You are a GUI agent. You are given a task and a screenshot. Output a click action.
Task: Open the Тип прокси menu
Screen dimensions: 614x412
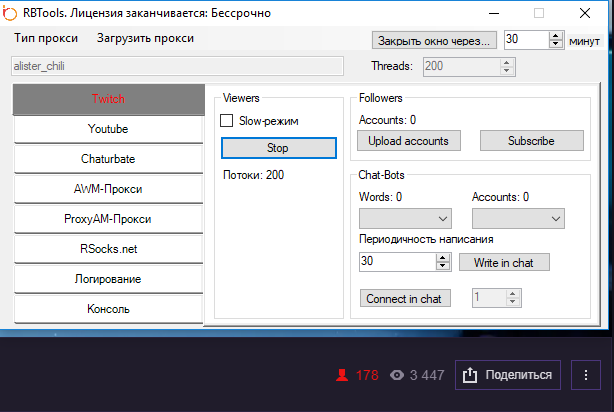pyautogui.click(x=46, y=38)
